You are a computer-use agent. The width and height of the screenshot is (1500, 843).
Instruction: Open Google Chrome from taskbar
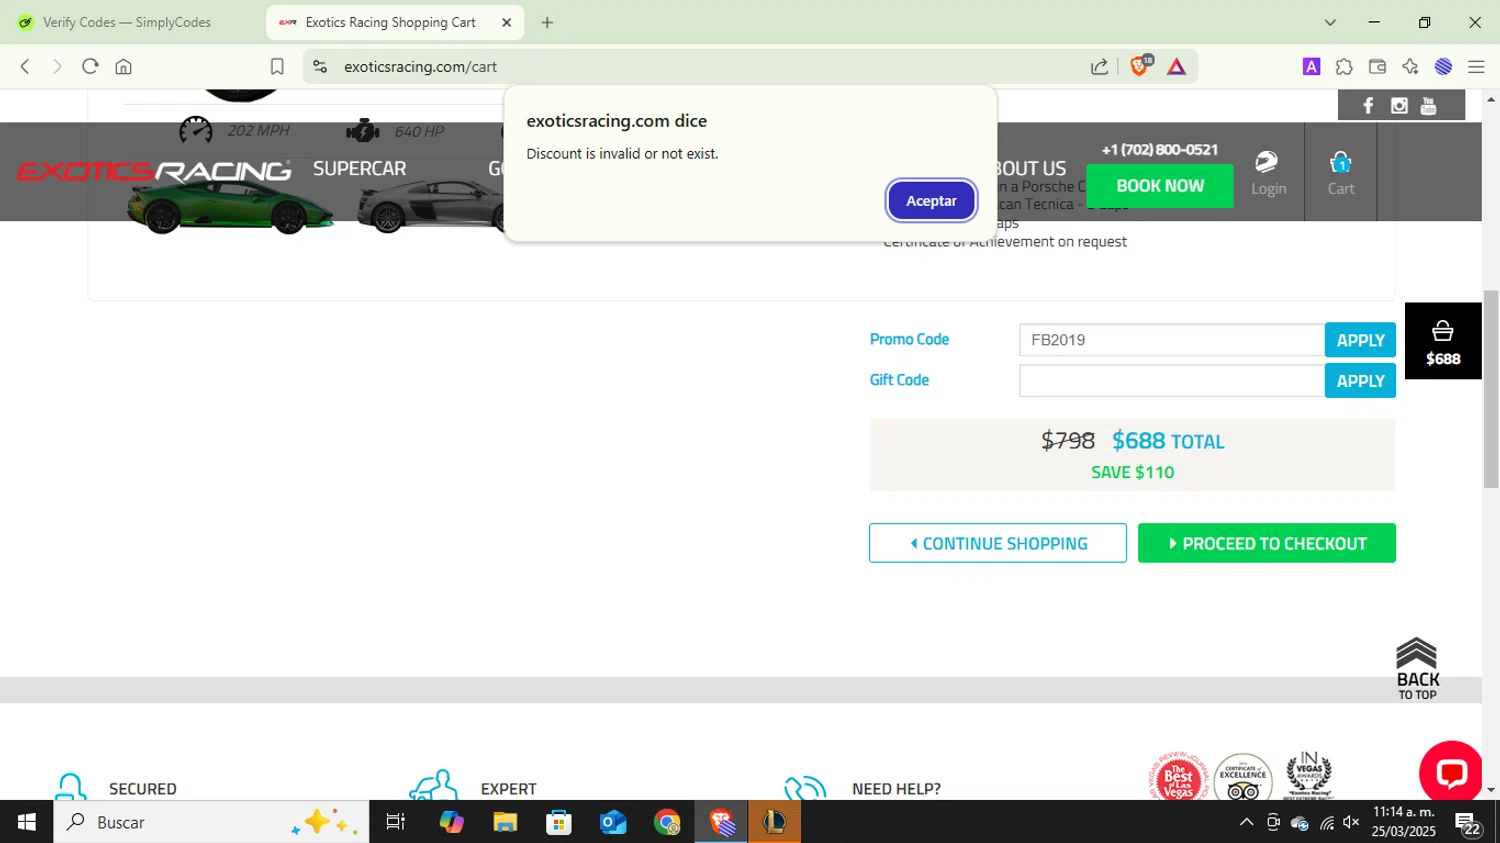[x=667, y=822]
